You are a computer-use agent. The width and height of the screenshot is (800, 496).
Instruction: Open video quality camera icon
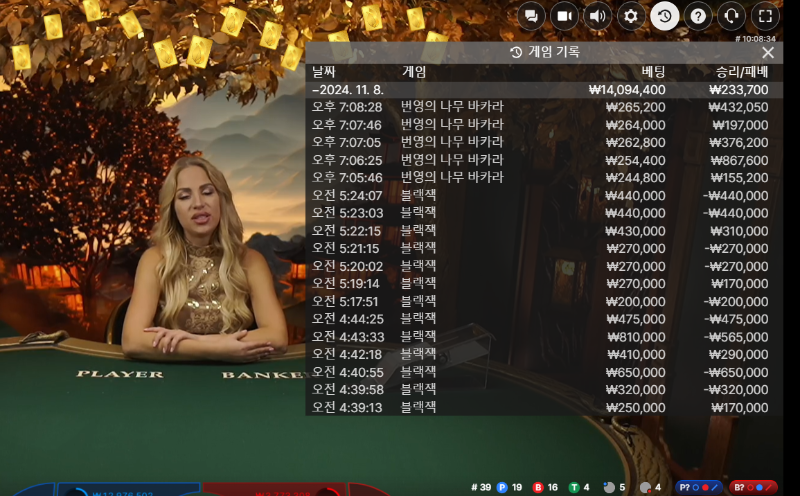[x=564, y=16]
